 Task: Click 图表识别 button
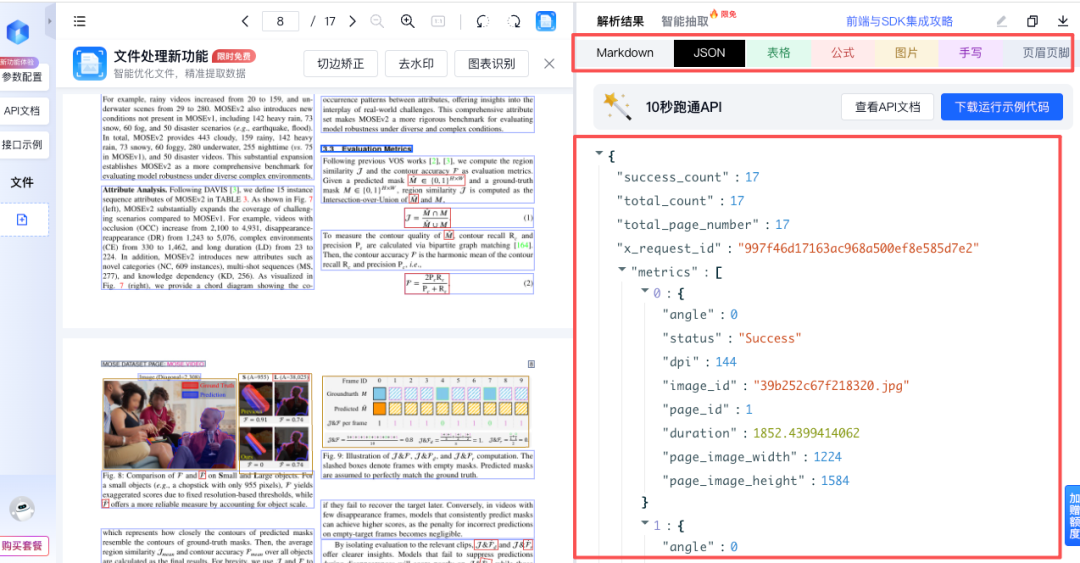pos(491,63)
